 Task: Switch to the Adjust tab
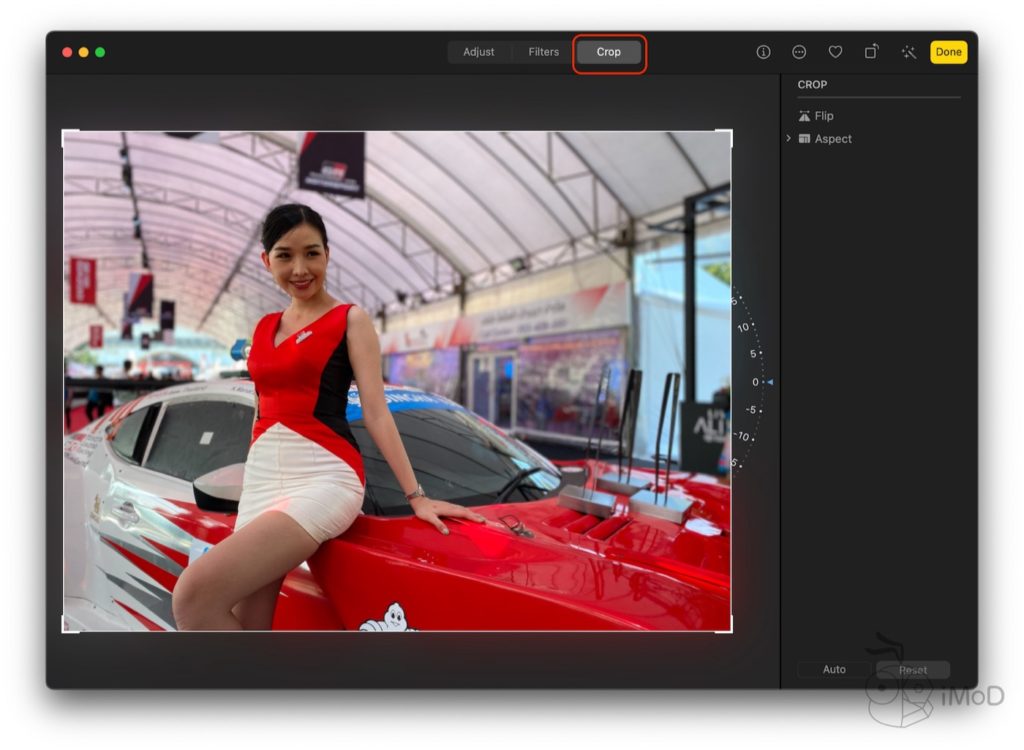pyautogui.click(x=478, y=52)
